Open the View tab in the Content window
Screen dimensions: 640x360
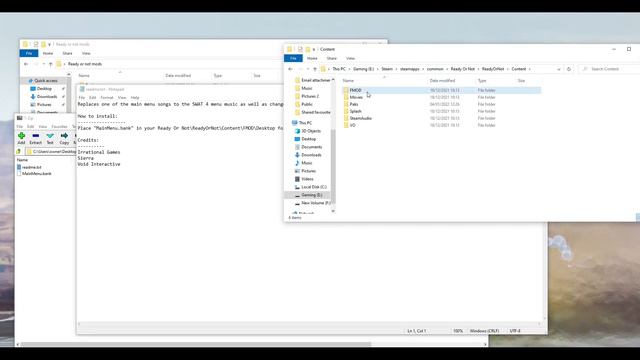[x=350, y=58]
